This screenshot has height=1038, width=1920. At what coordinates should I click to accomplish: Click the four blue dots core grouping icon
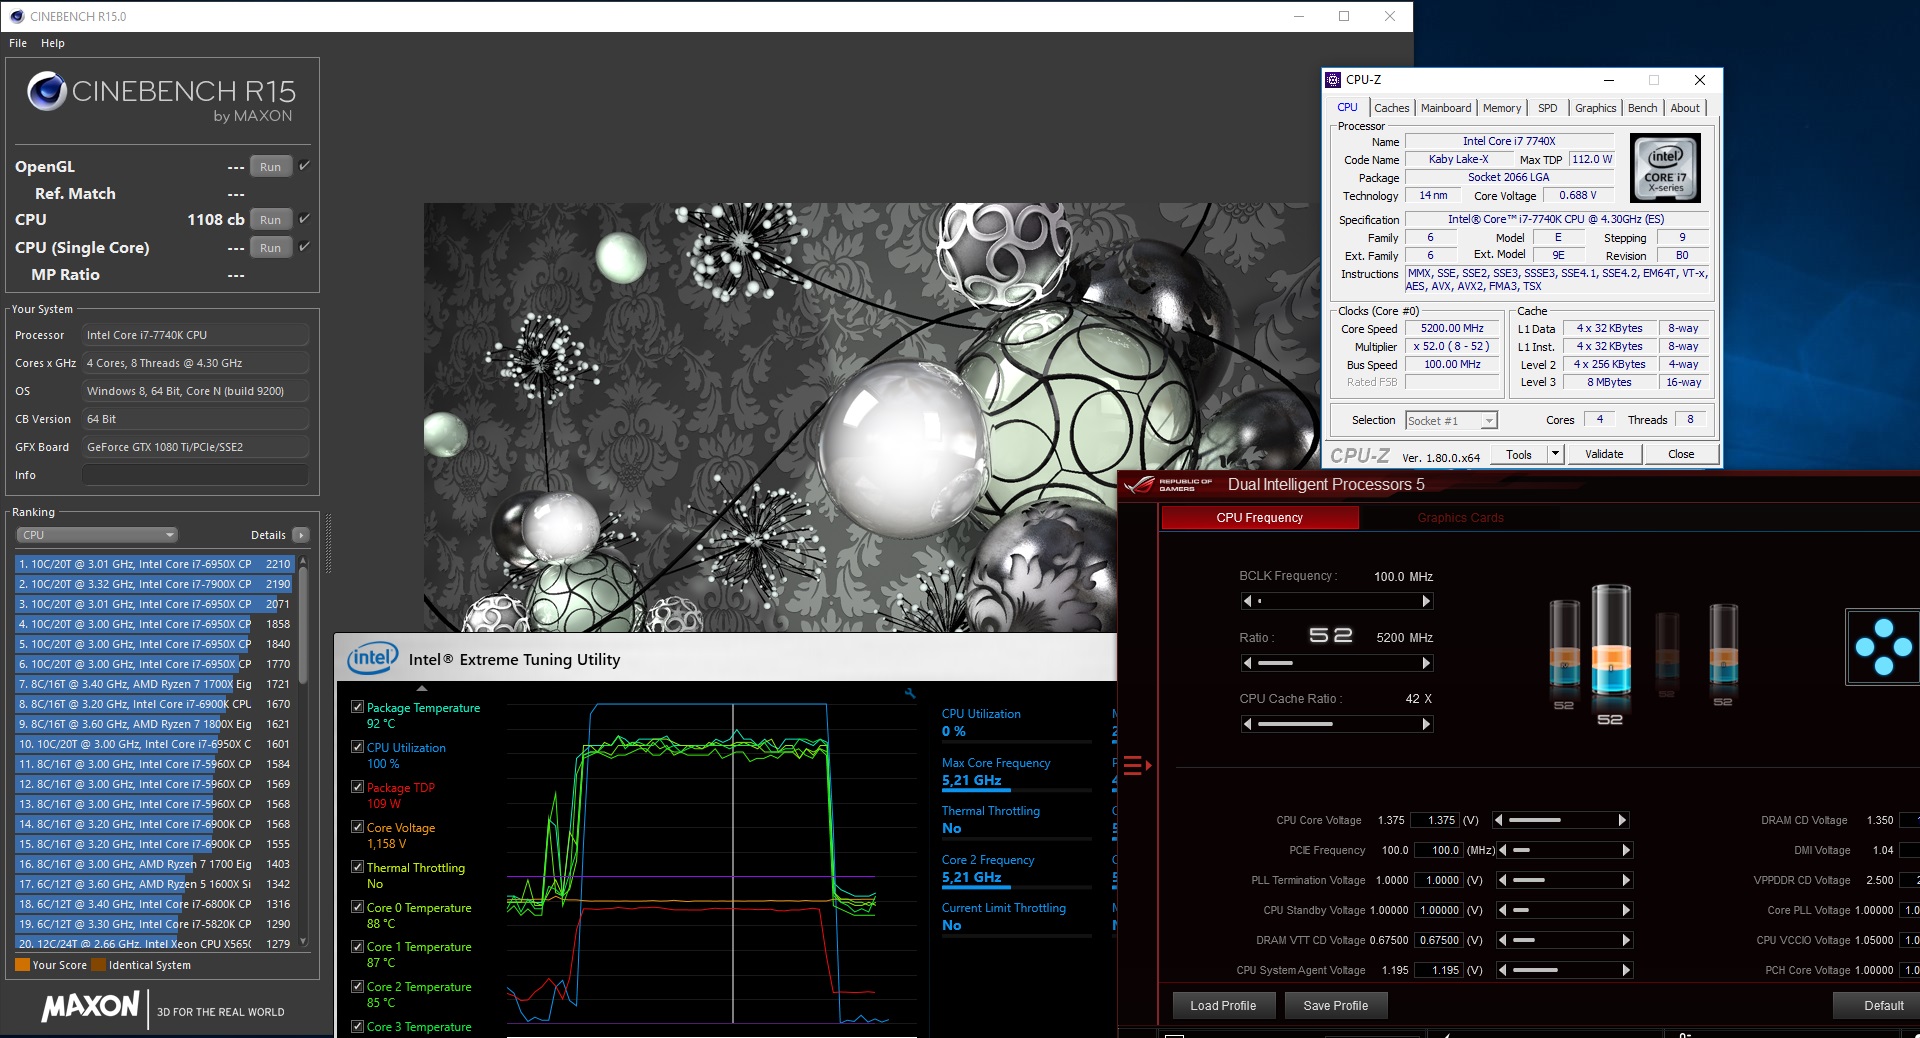click(1882, 647)
